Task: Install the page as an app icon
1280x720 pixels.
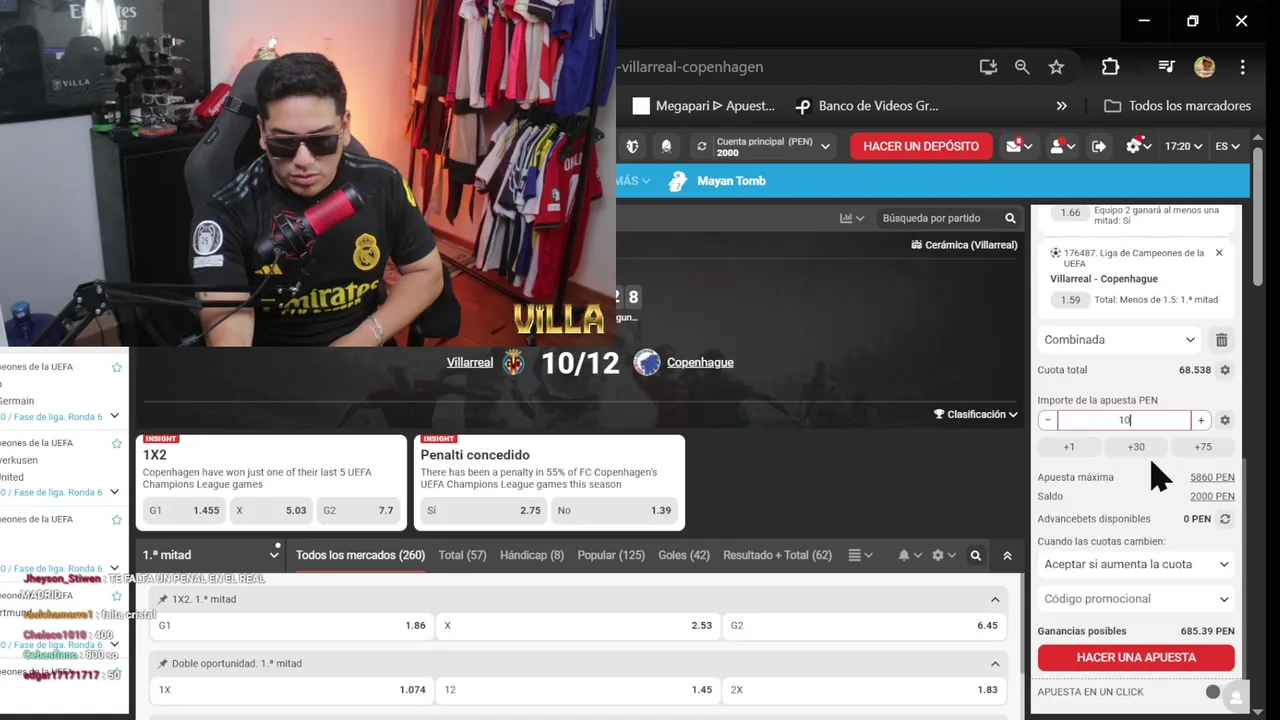Action: [x=988, y=67]
